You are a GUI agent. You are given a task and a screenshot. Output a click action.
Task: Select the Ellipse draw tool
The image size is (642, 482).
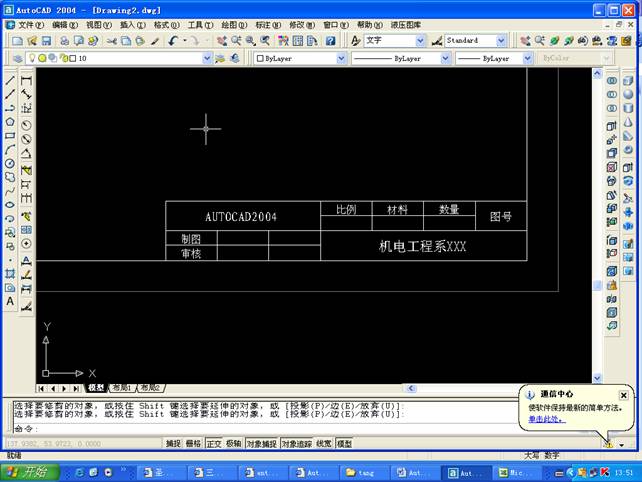point(10,205)
